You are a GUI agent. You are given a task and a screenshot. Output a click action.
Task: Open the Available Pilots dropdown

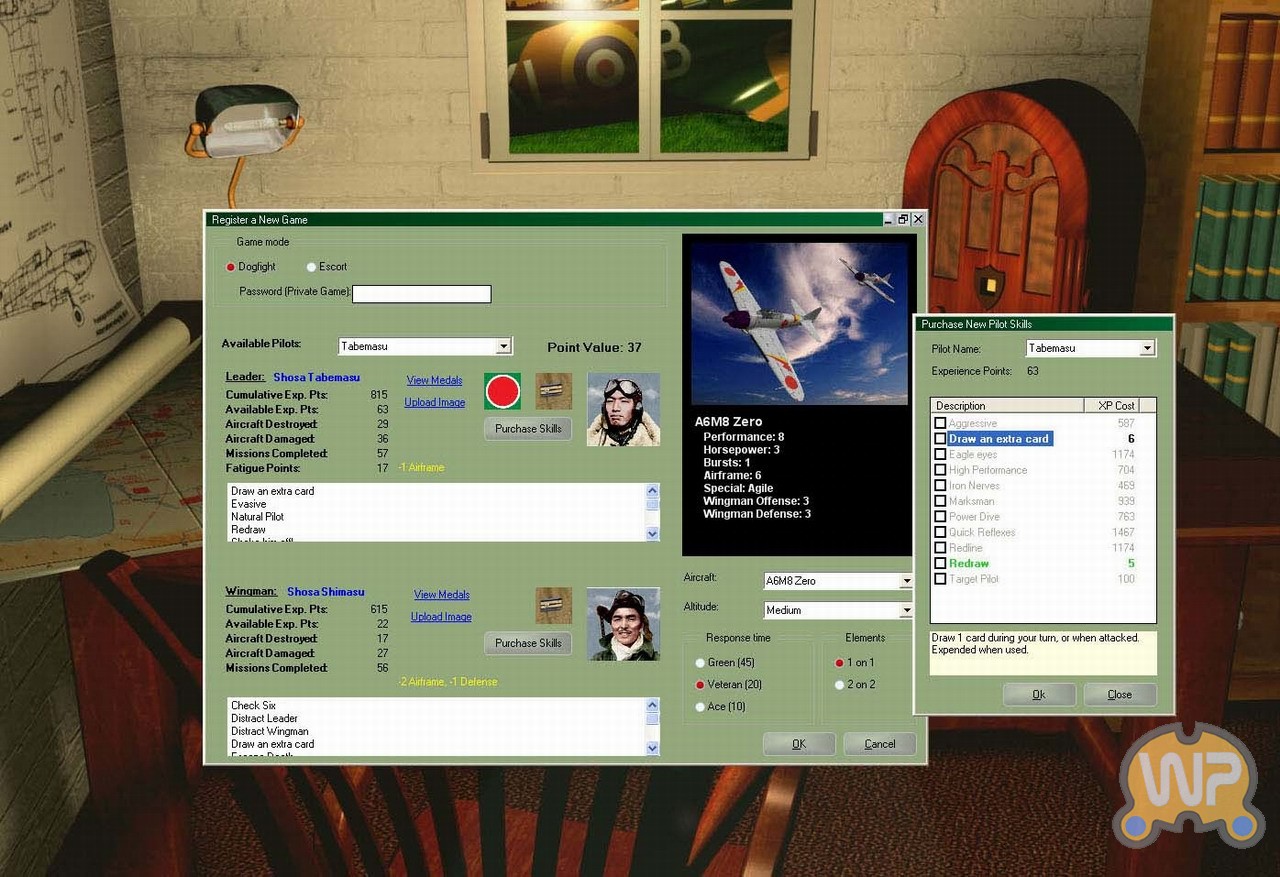pos(504,346)
